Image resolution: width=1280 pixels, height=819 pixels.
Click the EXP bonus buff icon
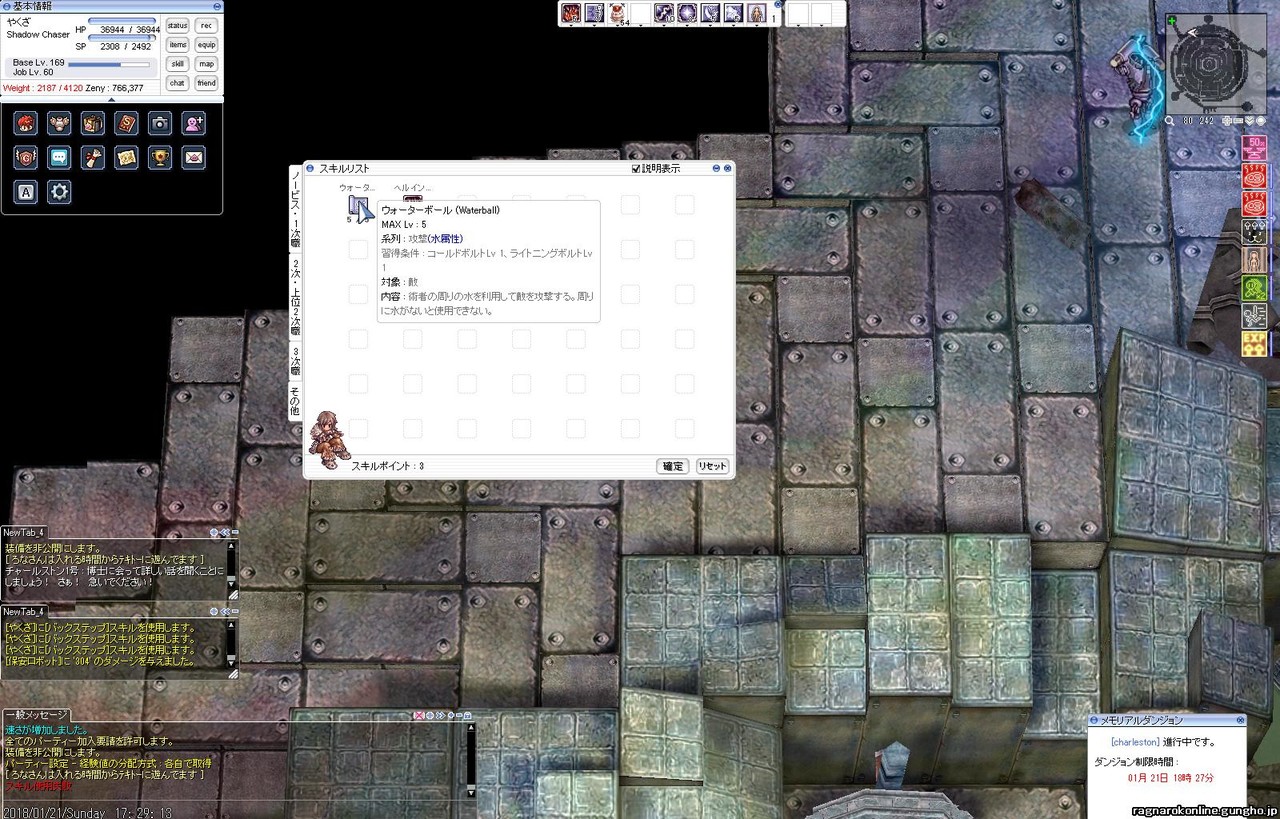(1254, 345)
